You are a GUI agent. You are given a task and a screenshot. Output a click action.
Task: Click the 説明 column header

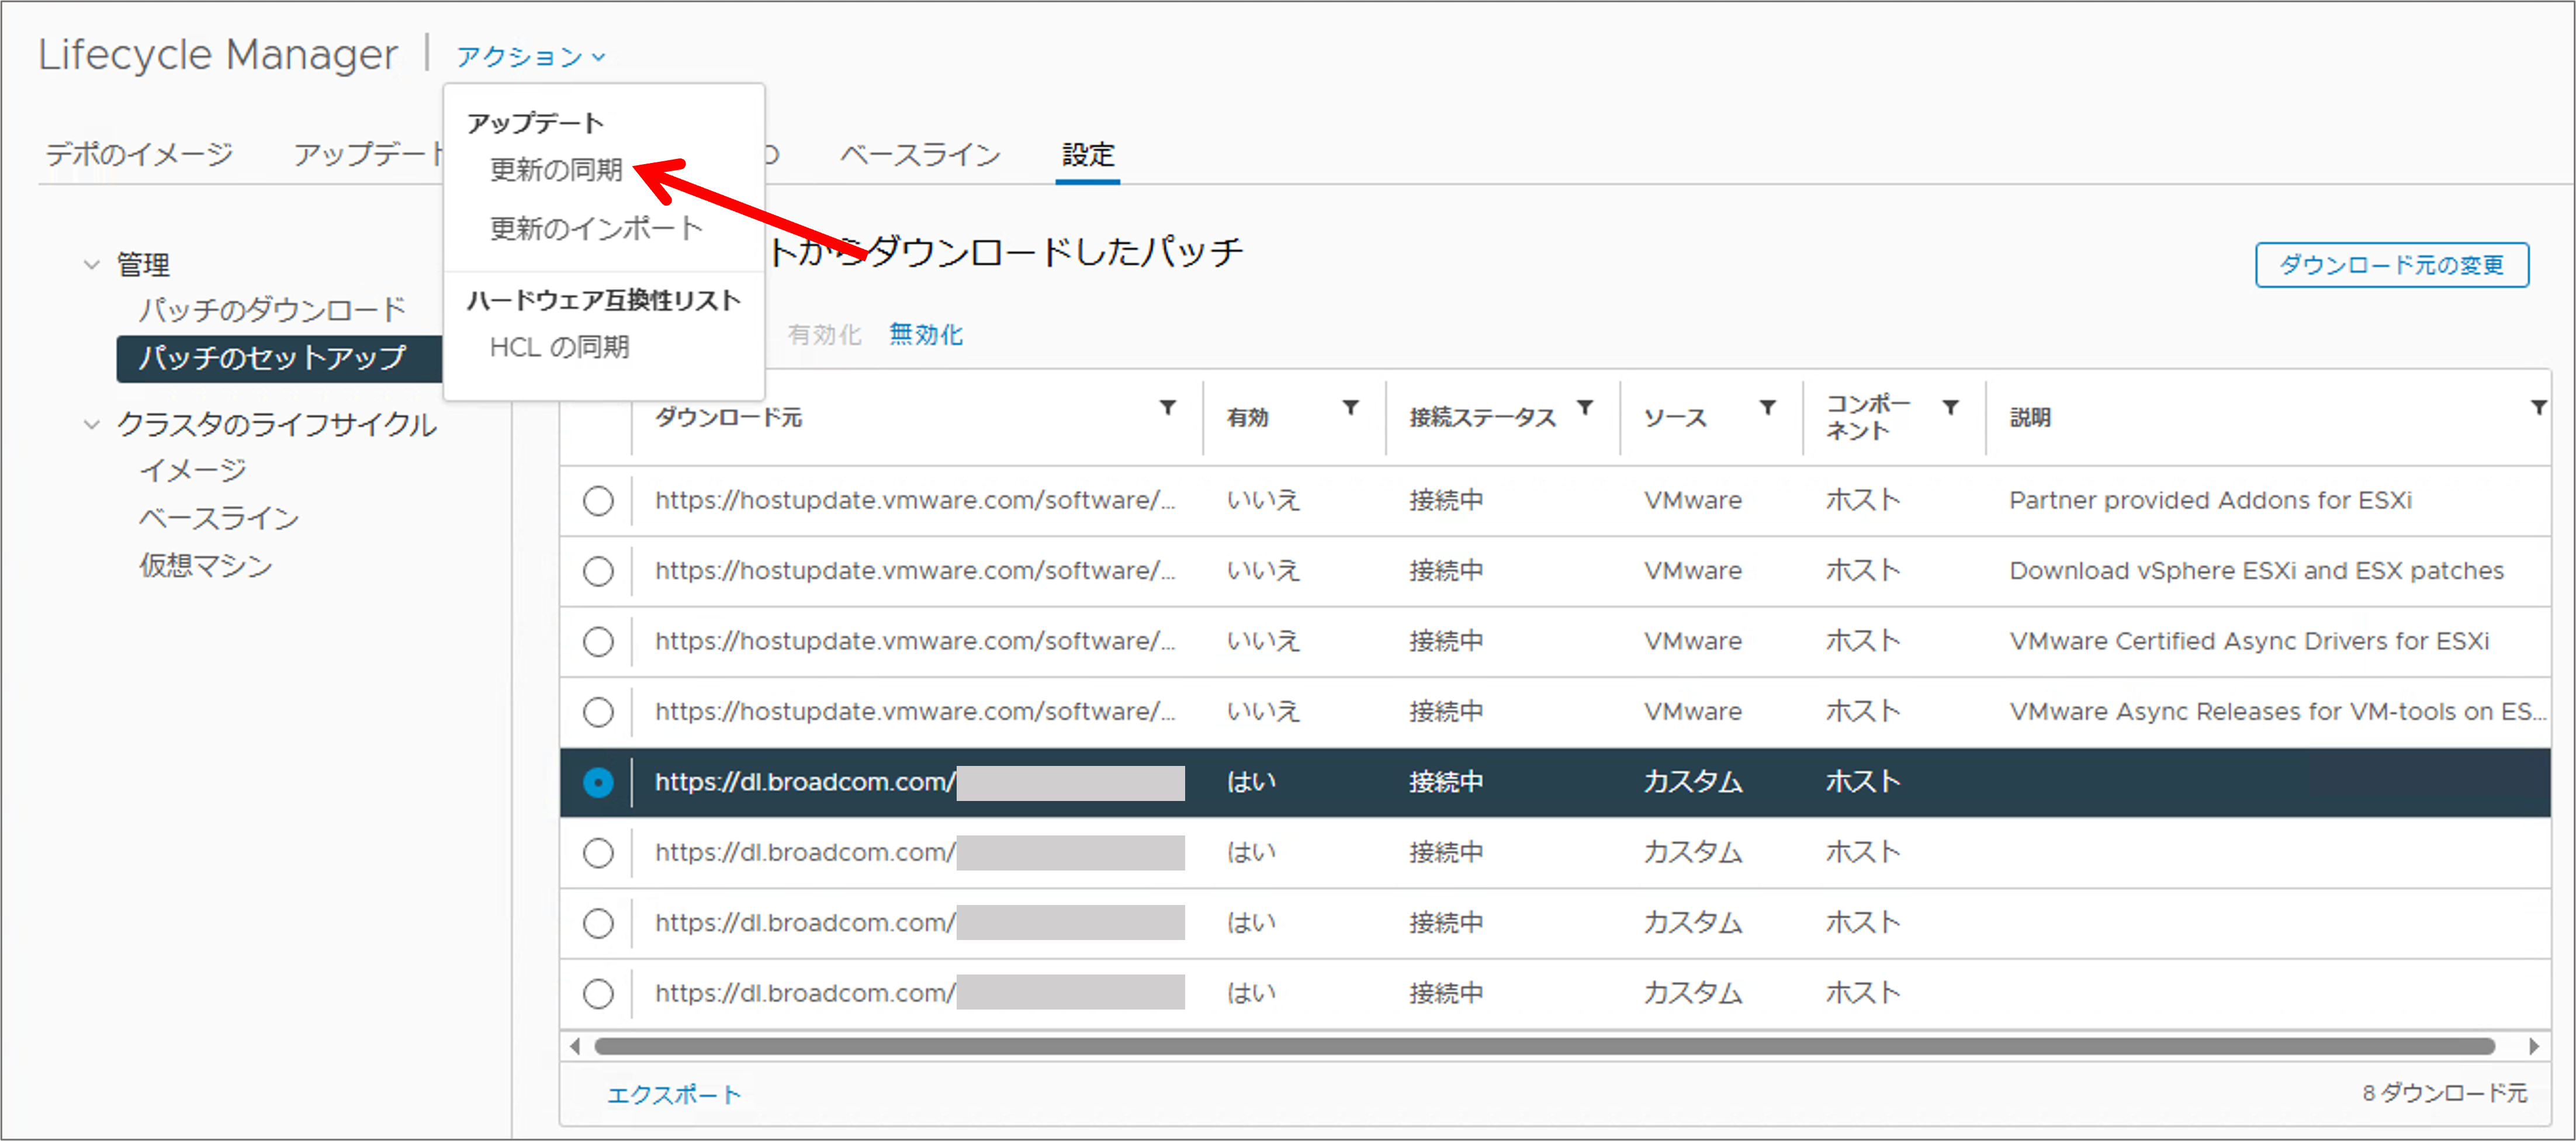coord(2030,418)
